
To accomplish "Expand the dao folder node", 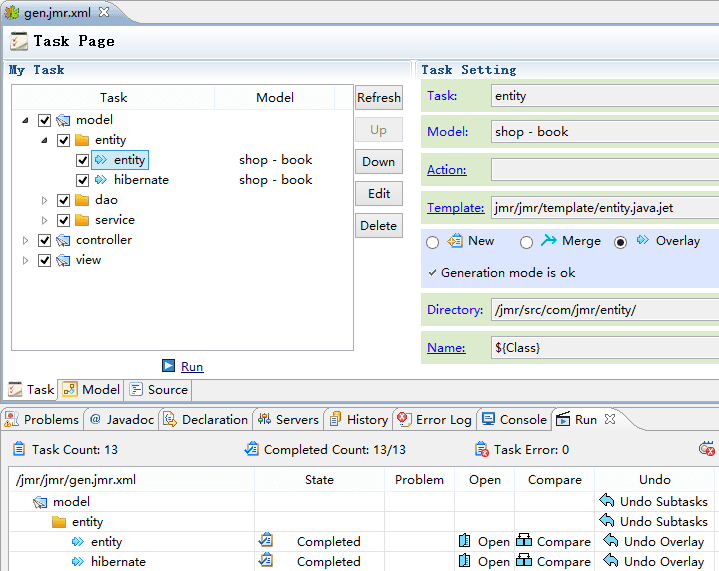I will pos(44,200).
